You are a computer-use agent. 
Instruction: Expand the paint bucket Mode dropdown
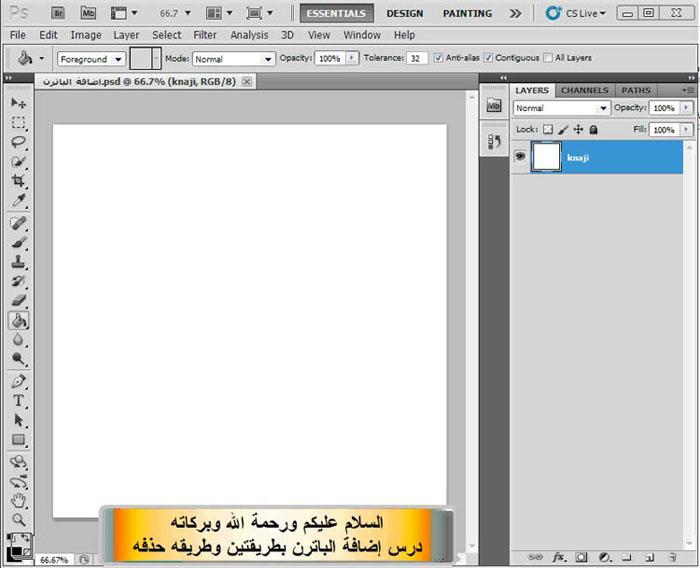tap(233, 59)
